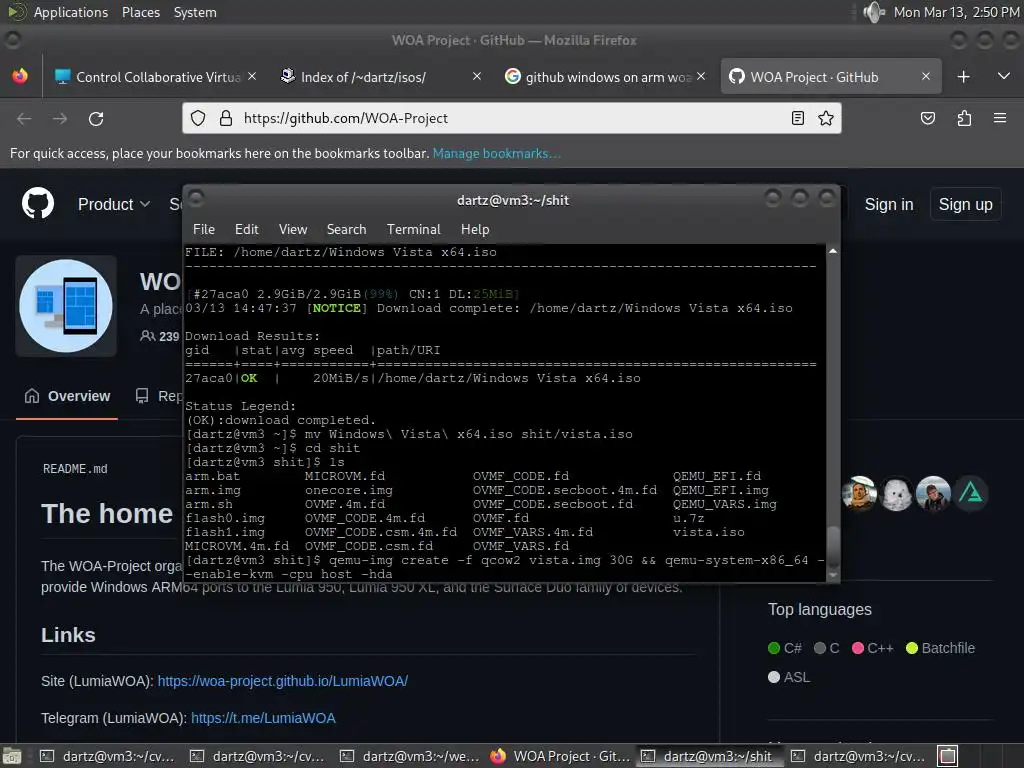Open terminal Search menu
This screenshot has width=1024, height=768.
point(346,229)
